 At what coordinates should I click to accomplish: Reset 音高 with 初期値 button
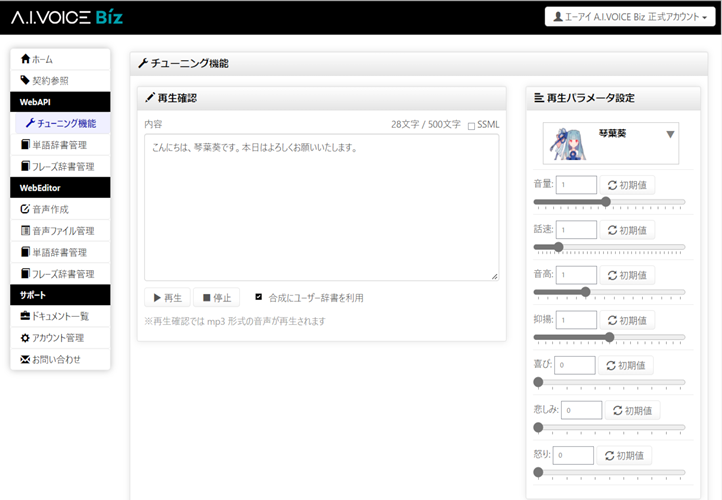pyautogui.click(x=627, y=275)
